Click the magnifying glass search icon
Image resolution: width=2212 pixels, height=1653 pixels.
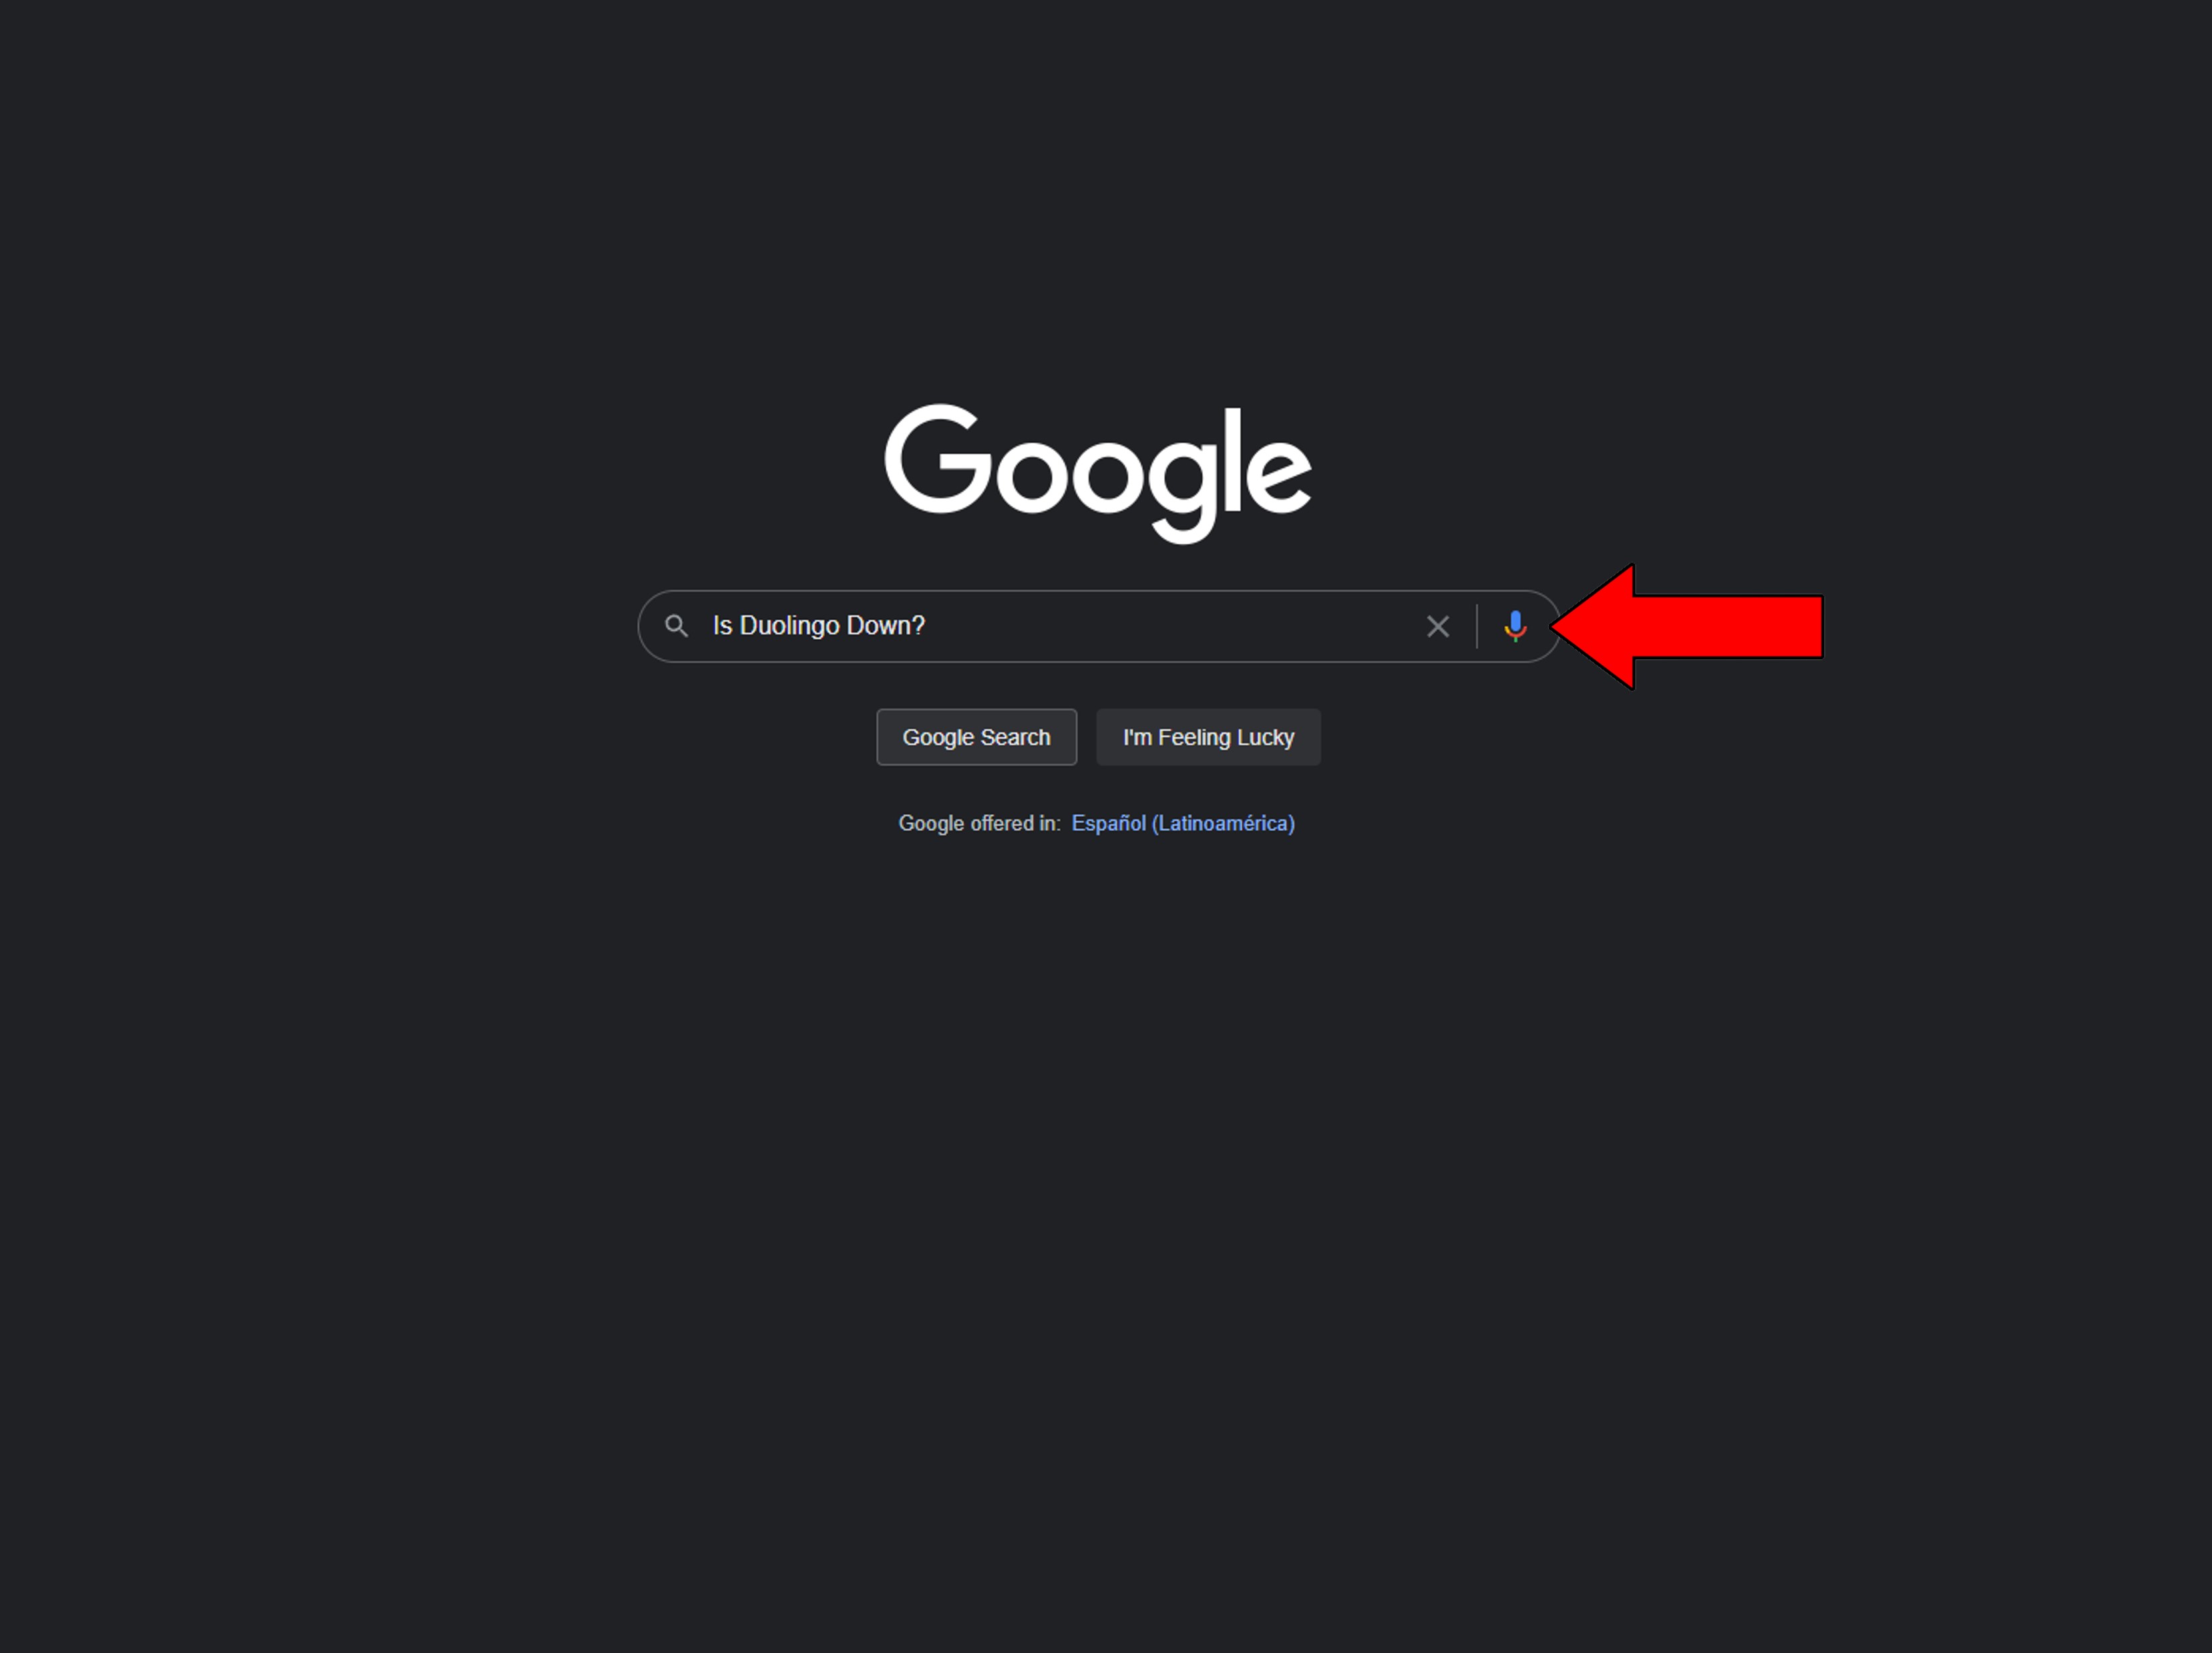(x=676, y=626)
